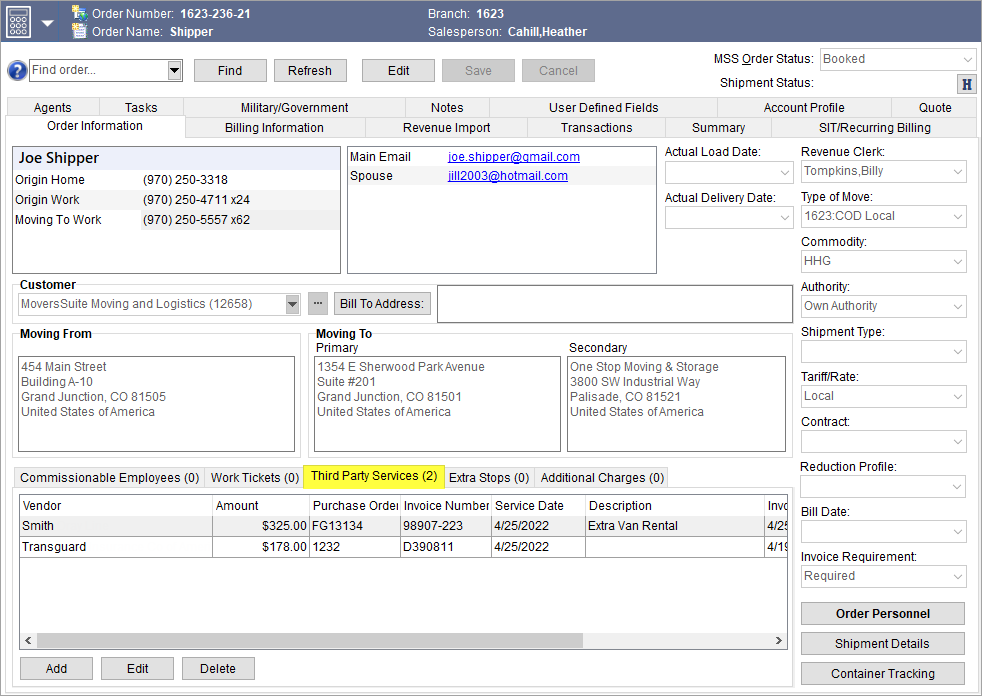Click the ellipsis button beside the customer selector
The image size is (982, 696).
pos(317,303)
